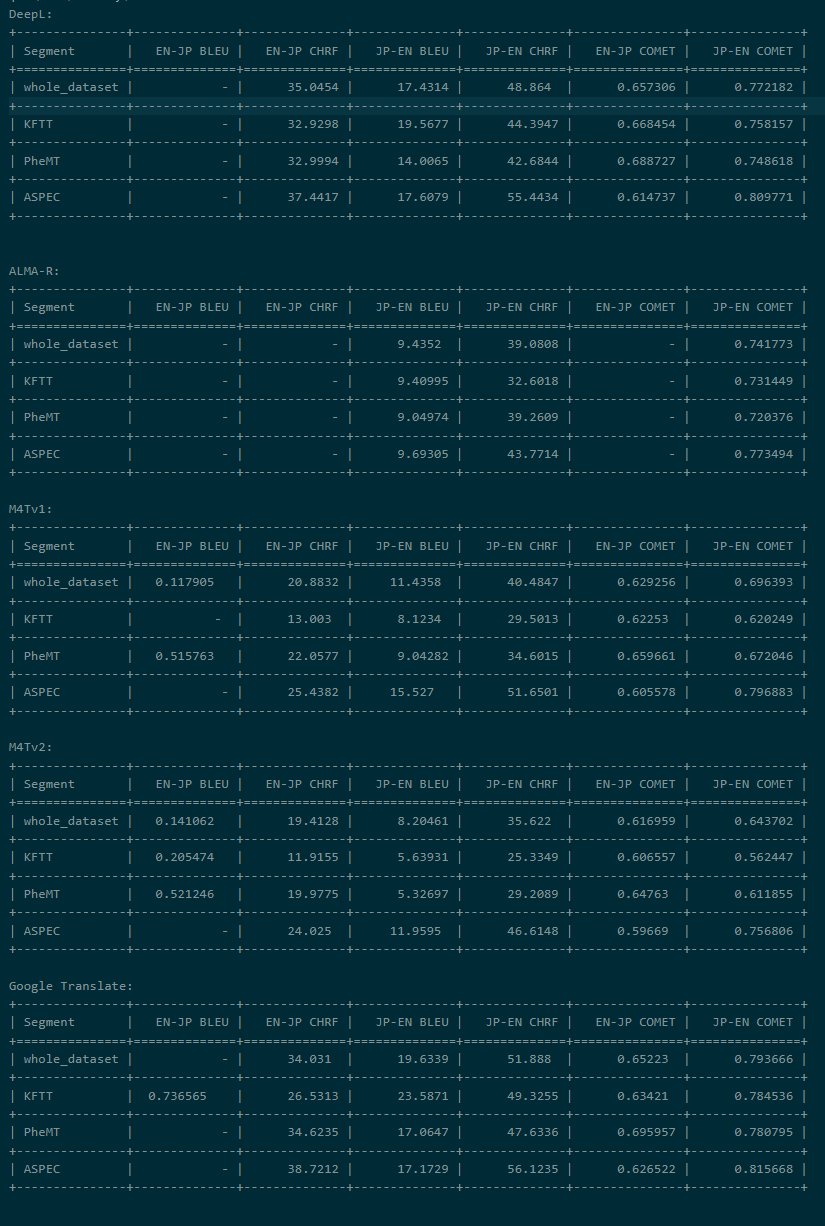This screenshot has height=1226, width=825.
Task: Click the 0.773494 score
Action: [x=763, y=454]
